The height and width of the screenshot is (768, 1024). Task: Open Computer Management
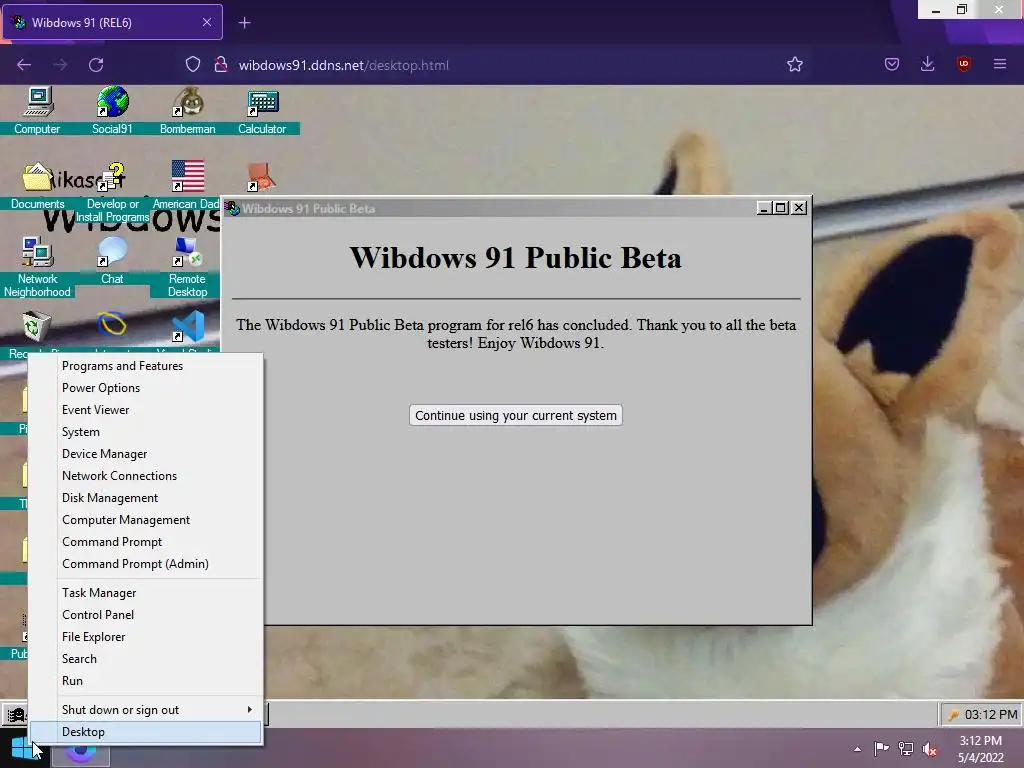tap(145, 520)
